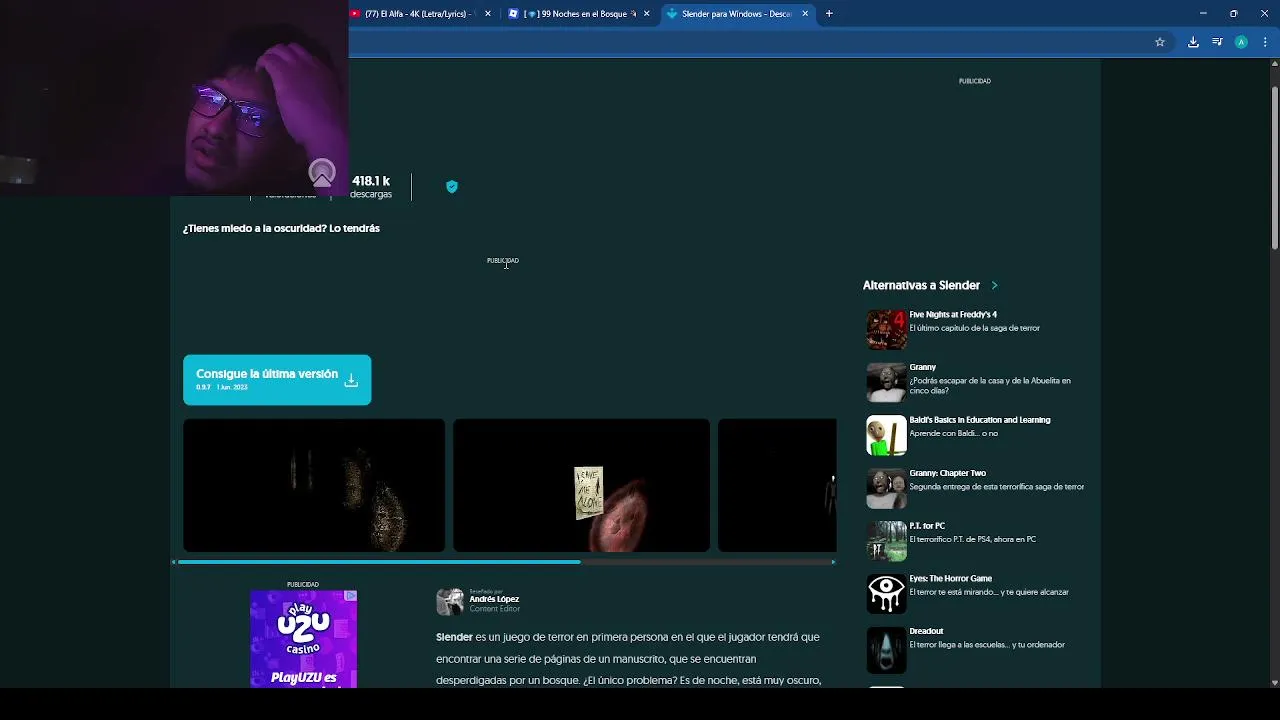The image size is (1280, 720).
Task: Open the Leave Me Alone note screenshot
Action: point(581,485)
